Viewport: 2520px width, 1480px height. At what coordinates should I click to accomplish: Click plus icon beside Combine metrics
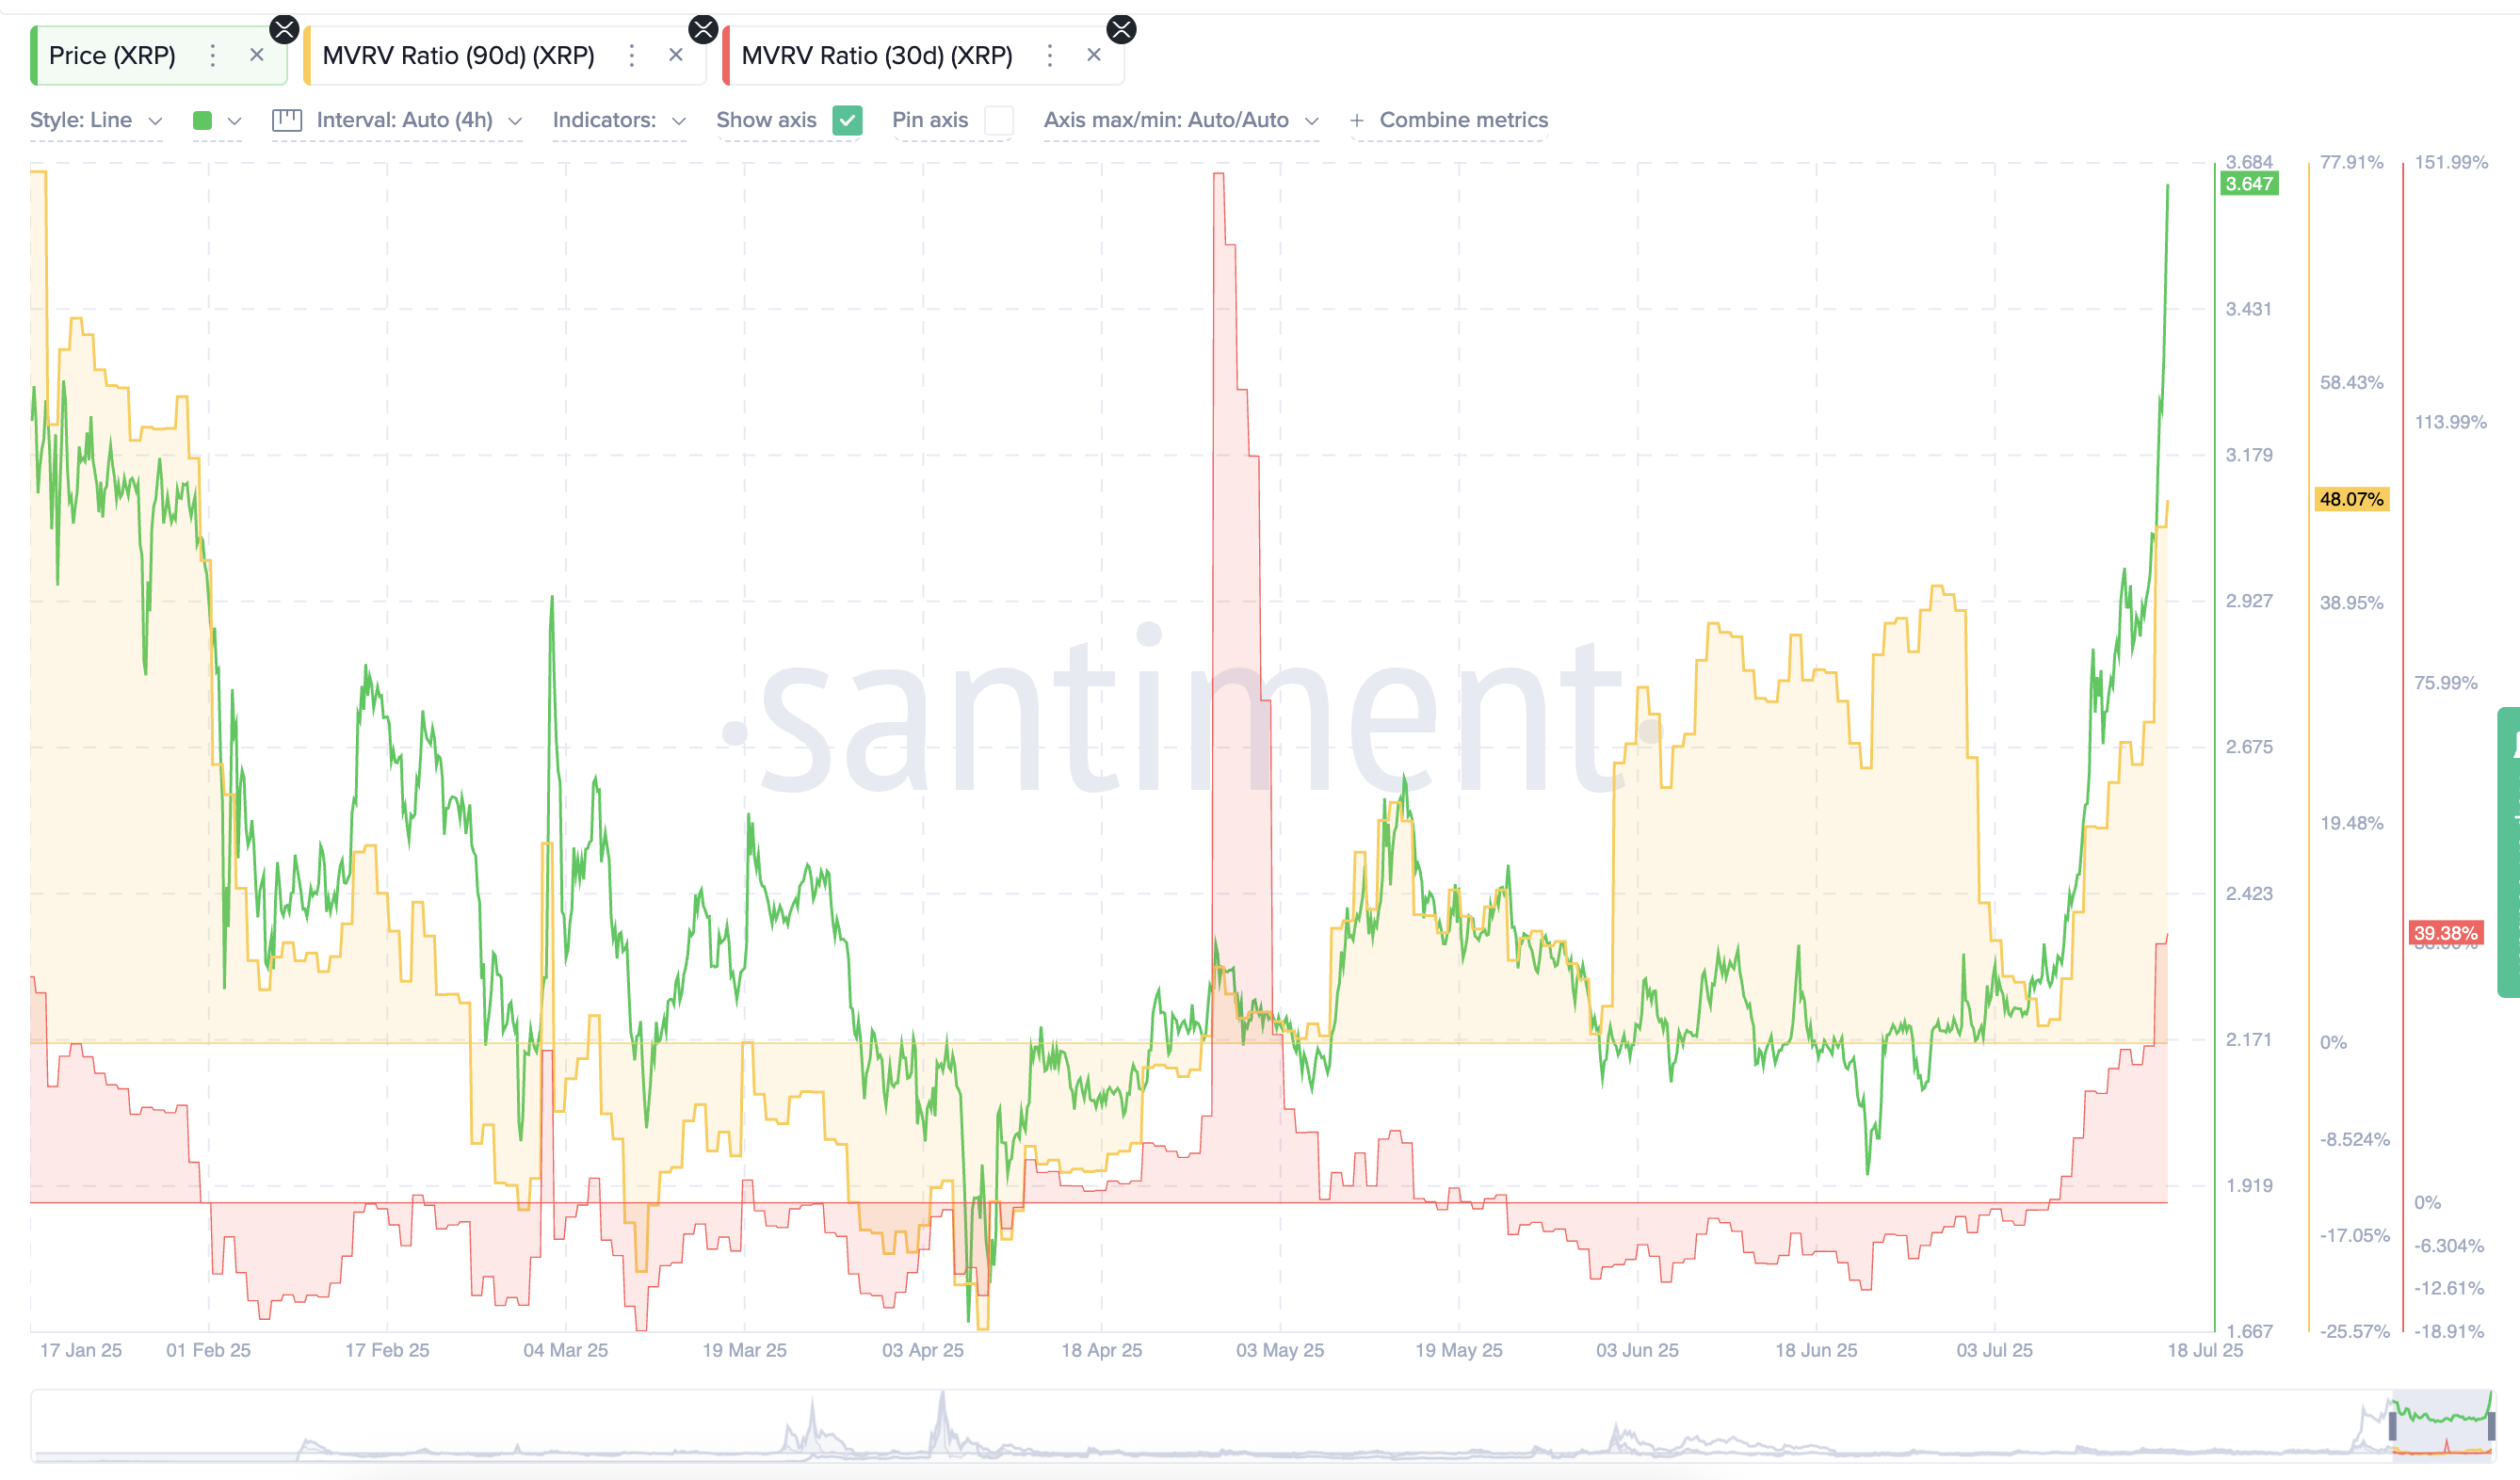(x=1356, y=120)
